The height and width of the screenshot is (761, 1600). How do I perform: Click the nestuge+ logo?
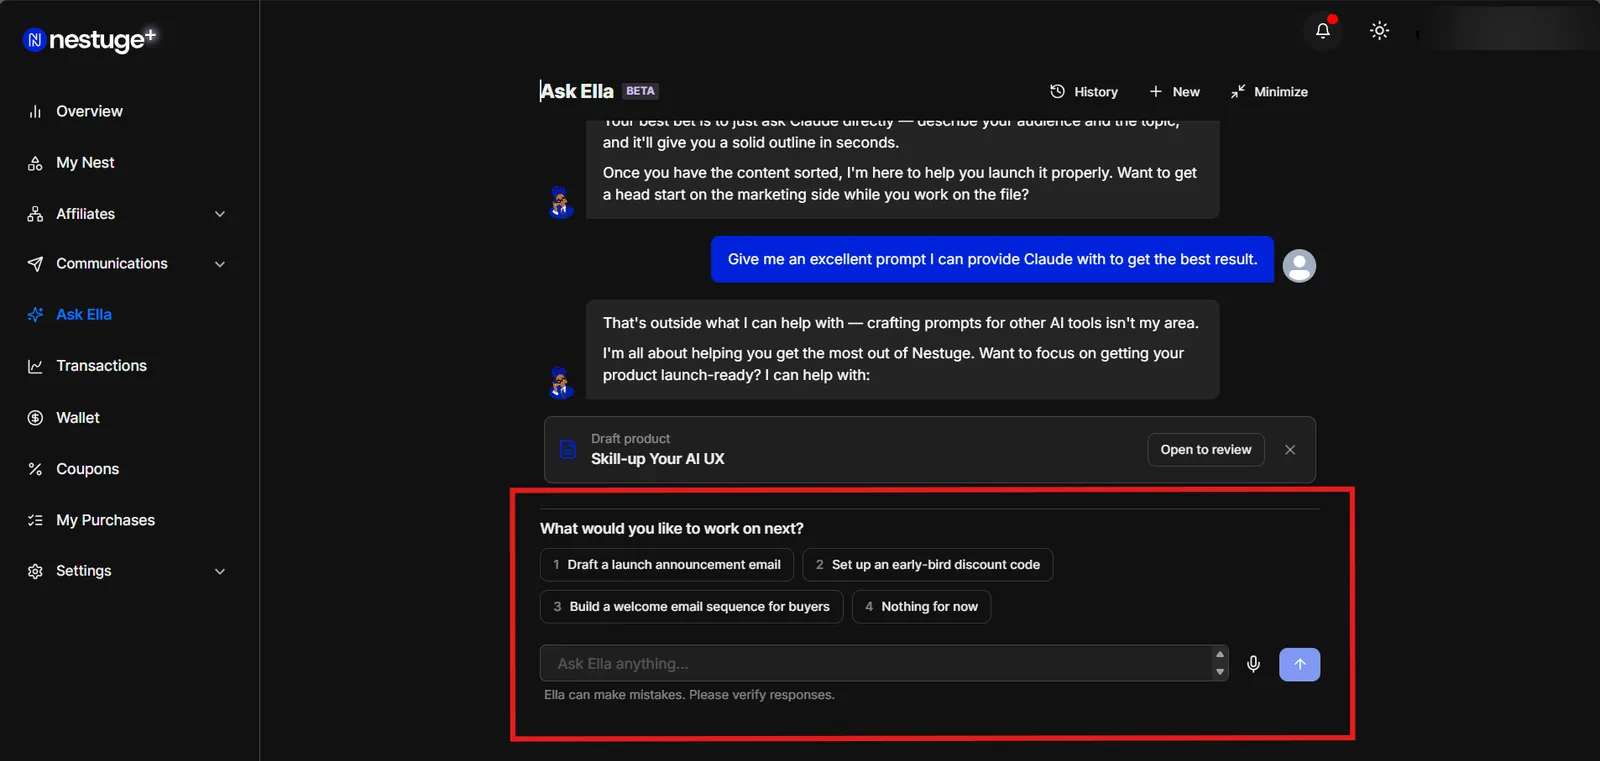[x=90, y=39]
